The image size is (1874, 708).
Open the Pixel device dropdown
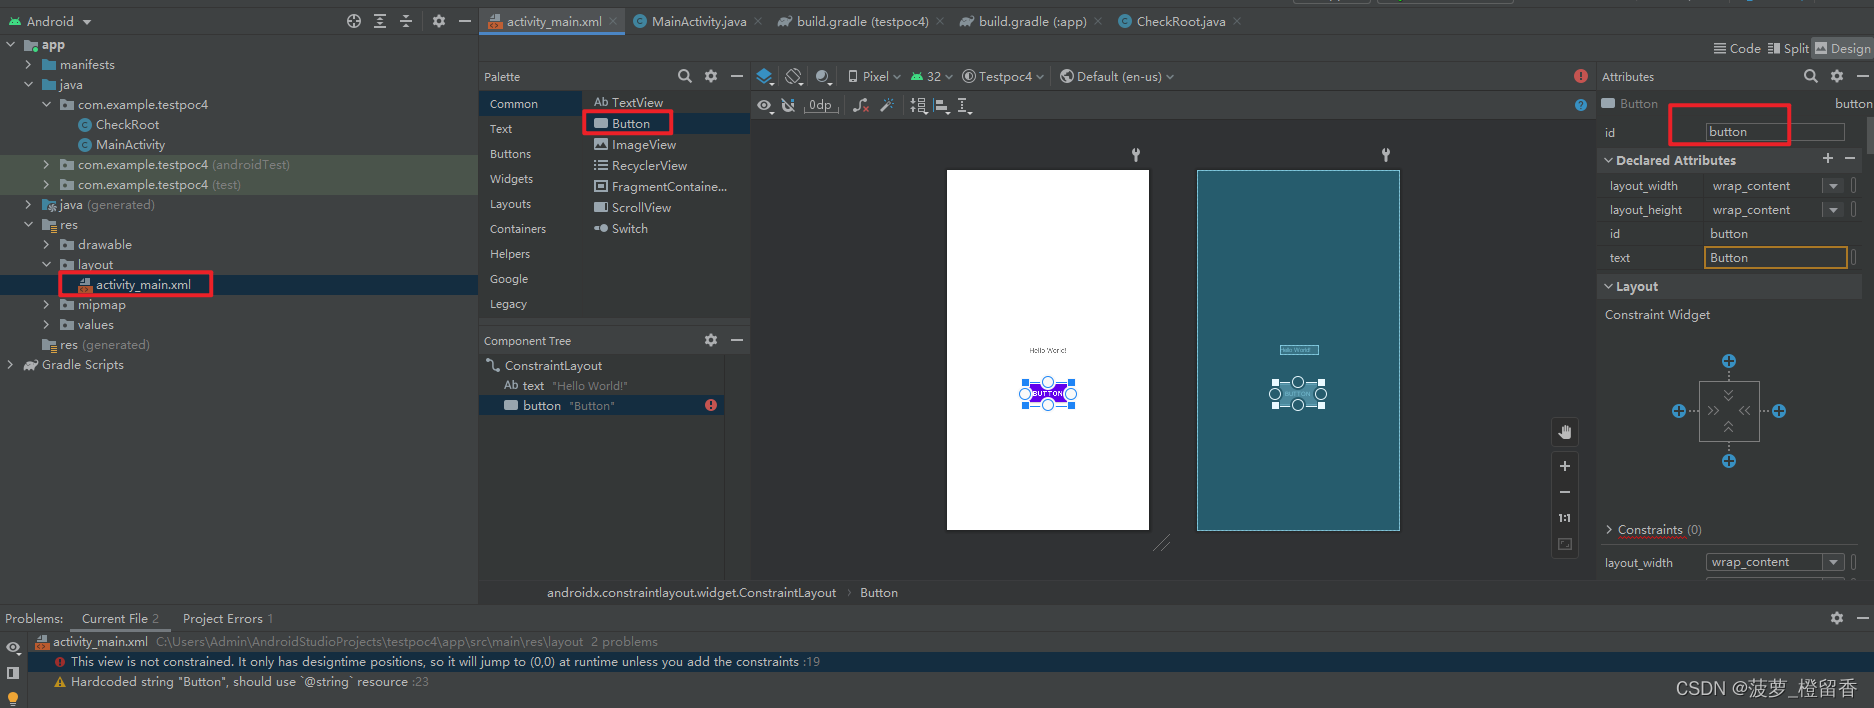pyautogui.click(x=874, y=76)
